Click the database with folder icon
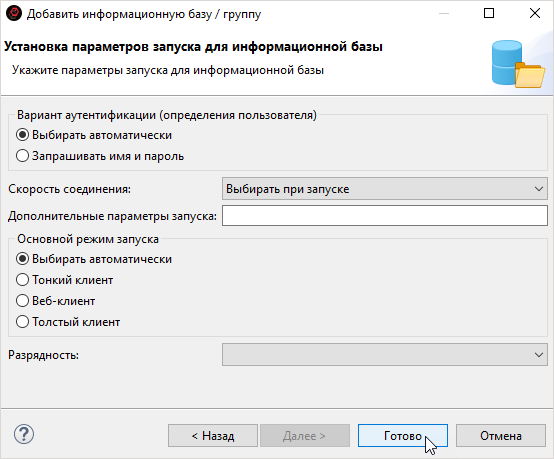This screenshot has height=459, width=554. click(518, 64)
